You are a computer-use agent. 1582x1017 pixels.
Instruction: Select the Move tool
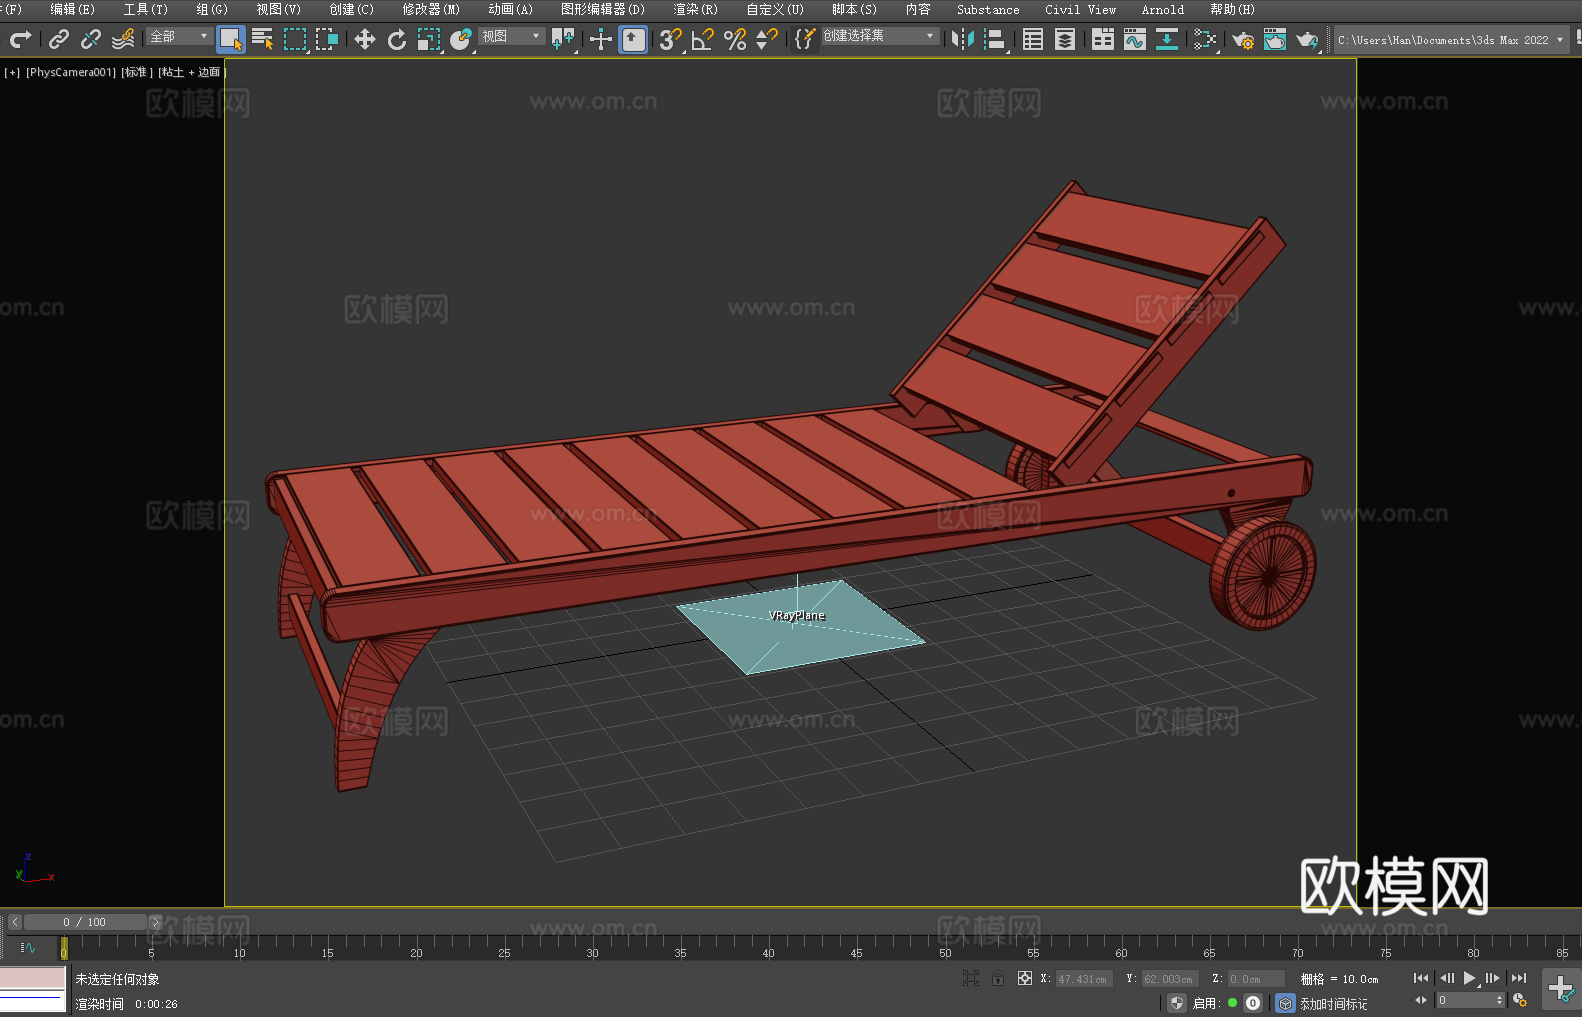(x=364, y=39)
